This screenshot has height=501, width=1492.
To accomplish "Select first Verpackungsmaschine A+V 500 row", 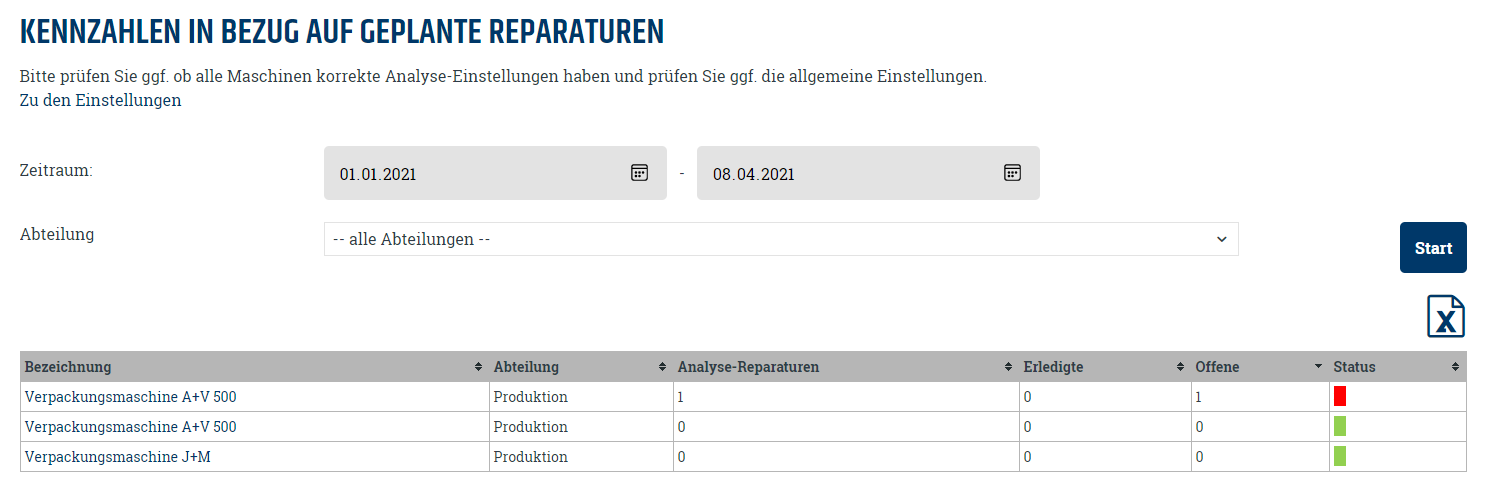I will (130, 397).
